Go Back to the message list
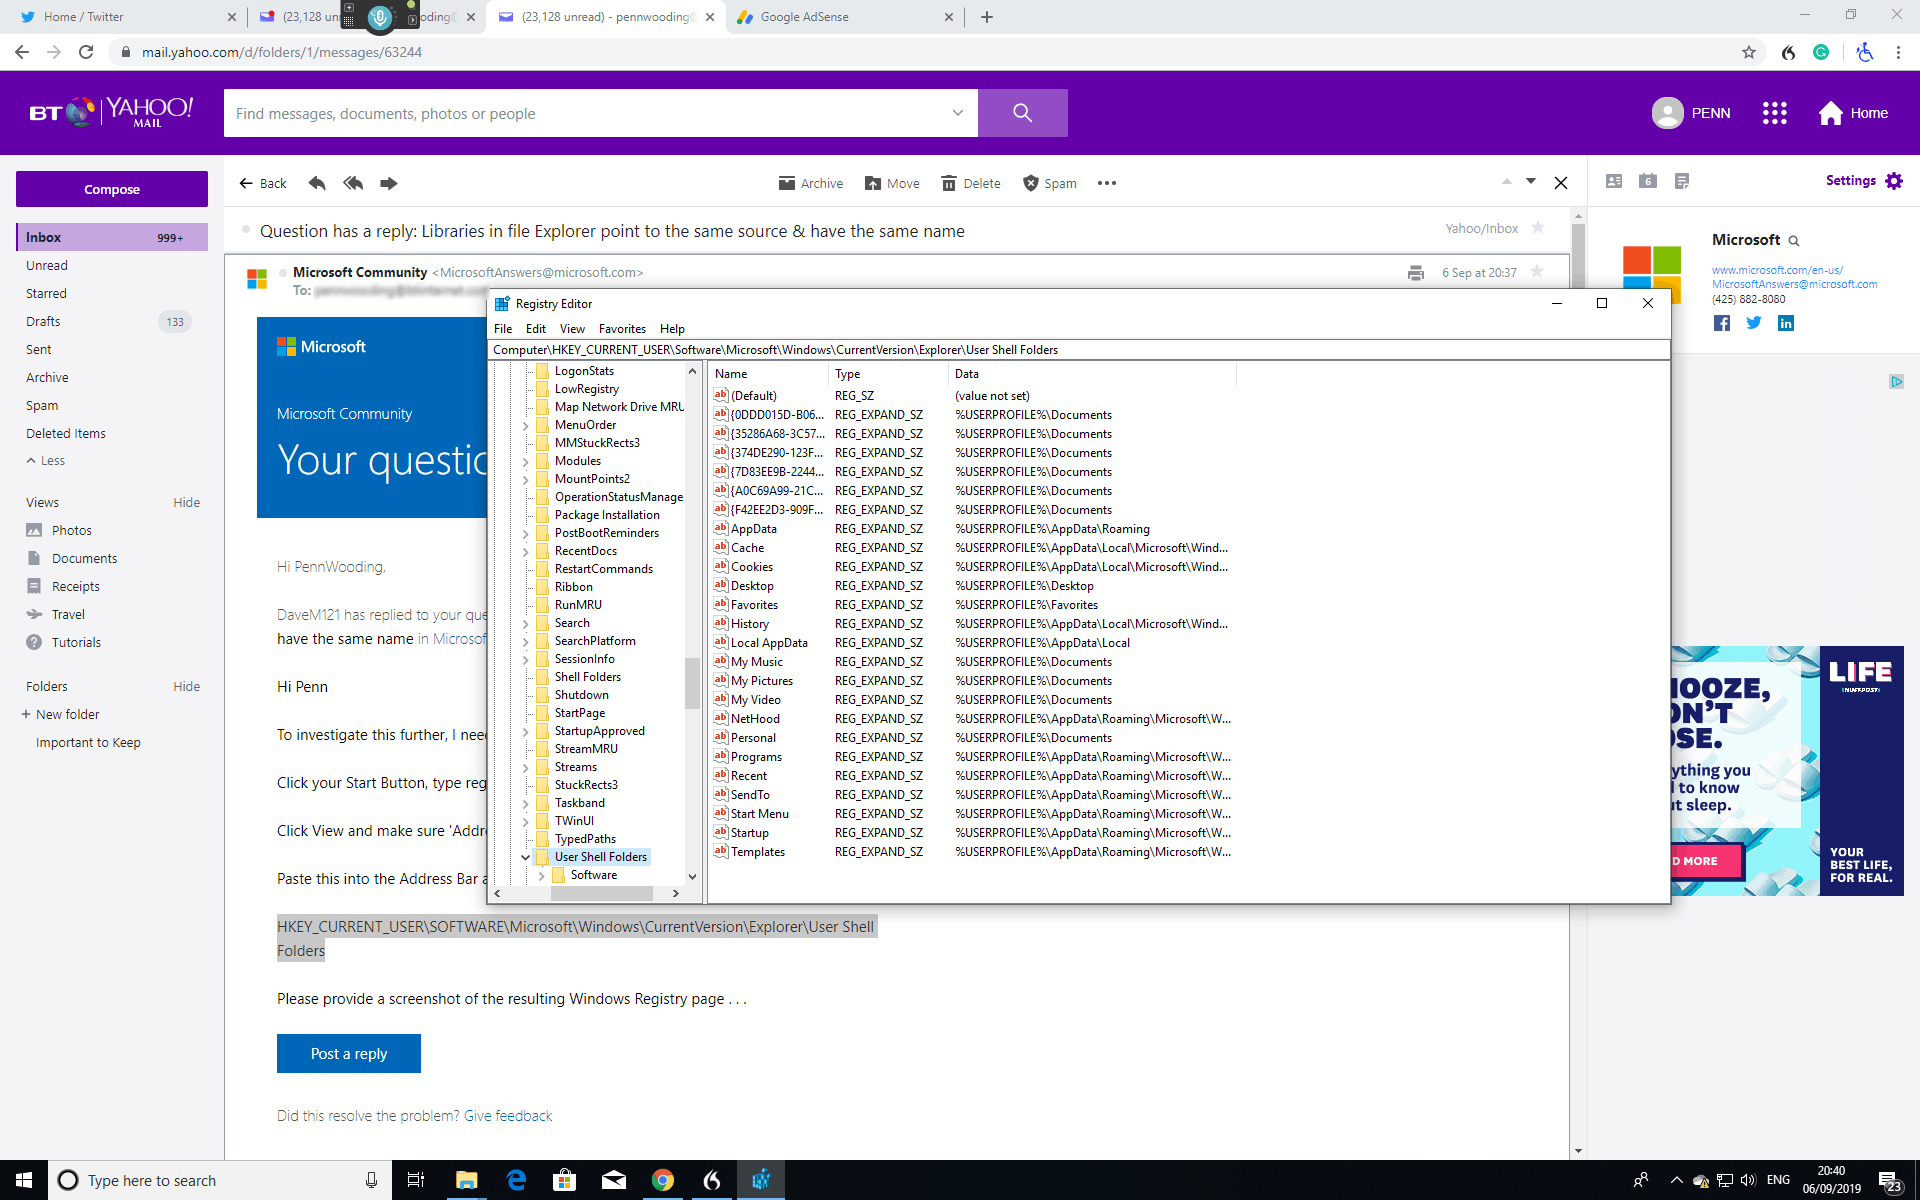The width and height of the screenshot is (1920, 1200). [x=263, y=183]
